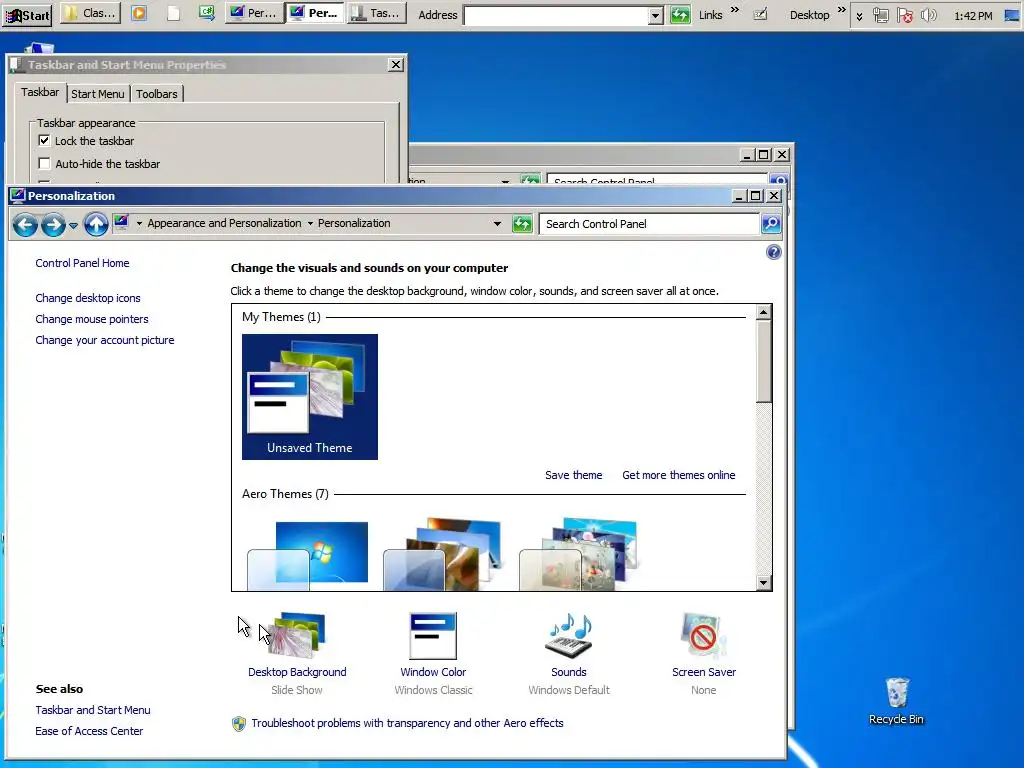This screenshot has width=1024, height=768.
Task: Click Change your account picture
Action: (104, 340)
